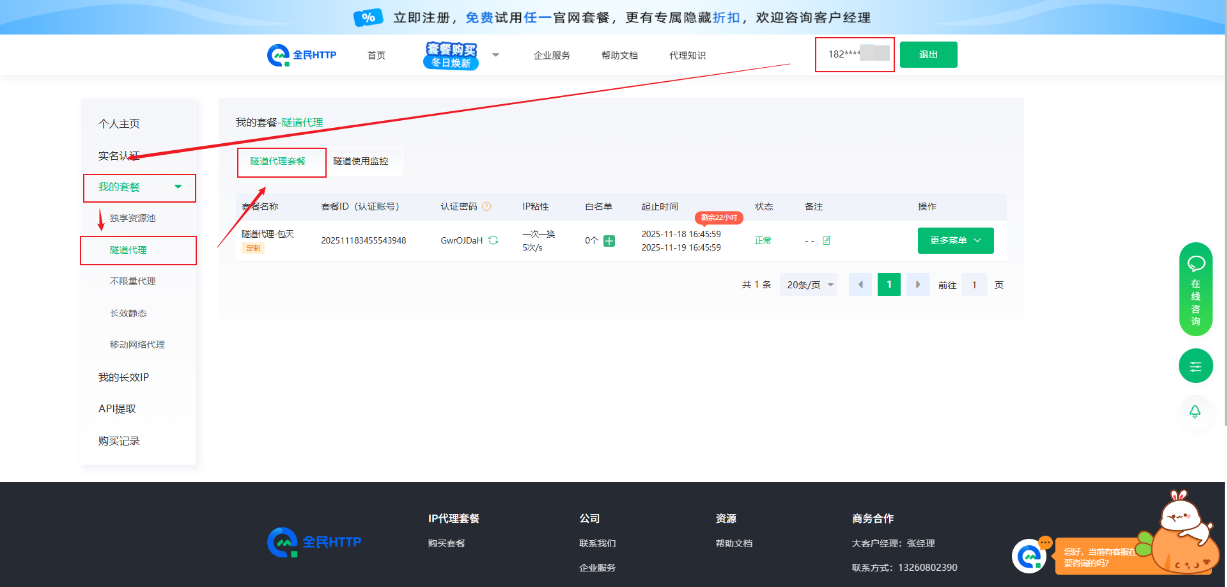
Task: Click the 全民HTTP logo in the header
Action: point(301,55)
